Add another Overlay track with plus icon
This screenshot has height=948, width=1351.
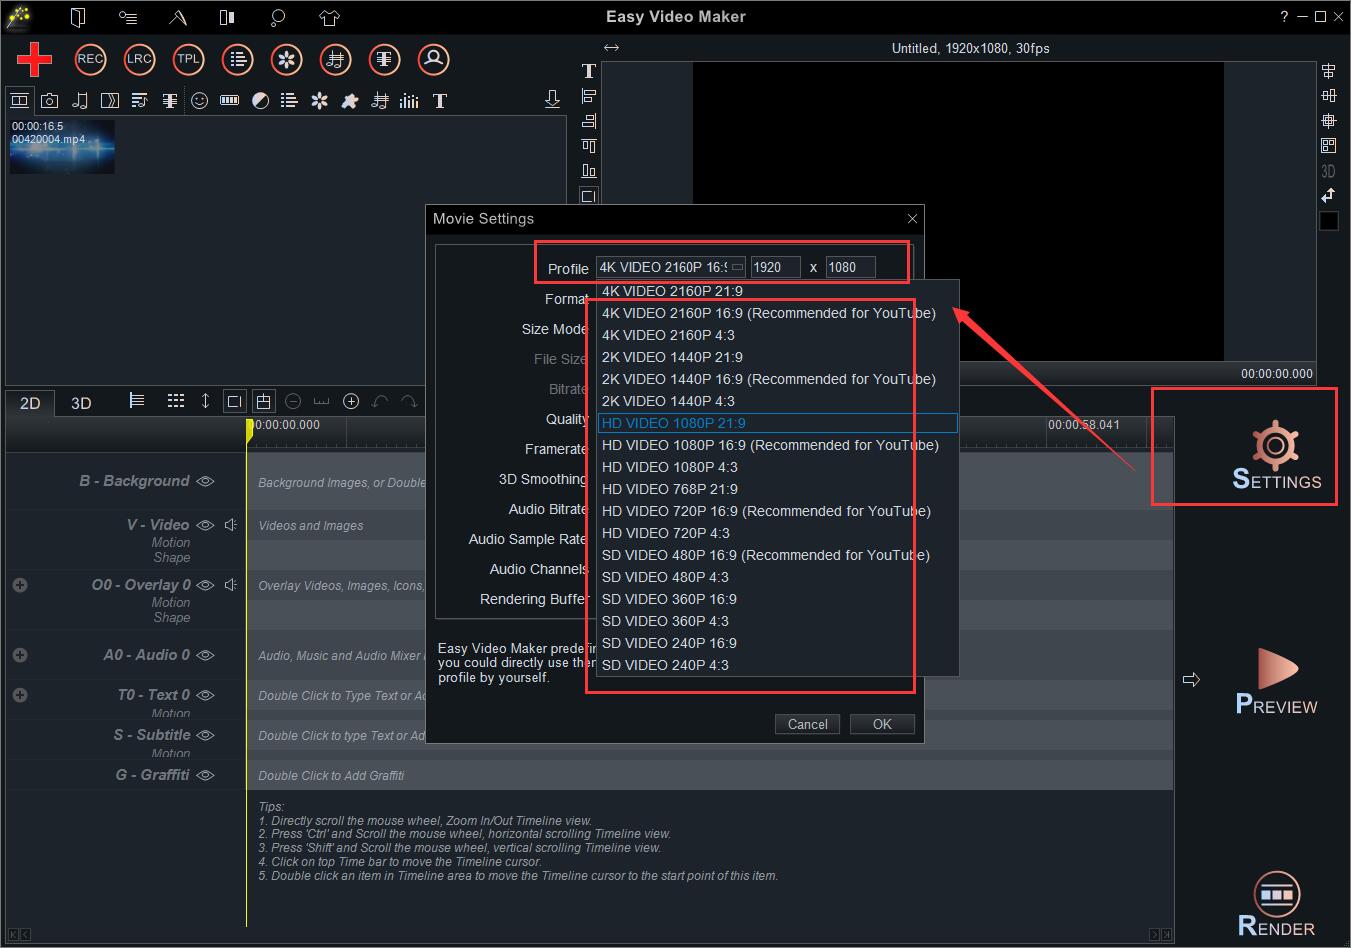(20, 585)
